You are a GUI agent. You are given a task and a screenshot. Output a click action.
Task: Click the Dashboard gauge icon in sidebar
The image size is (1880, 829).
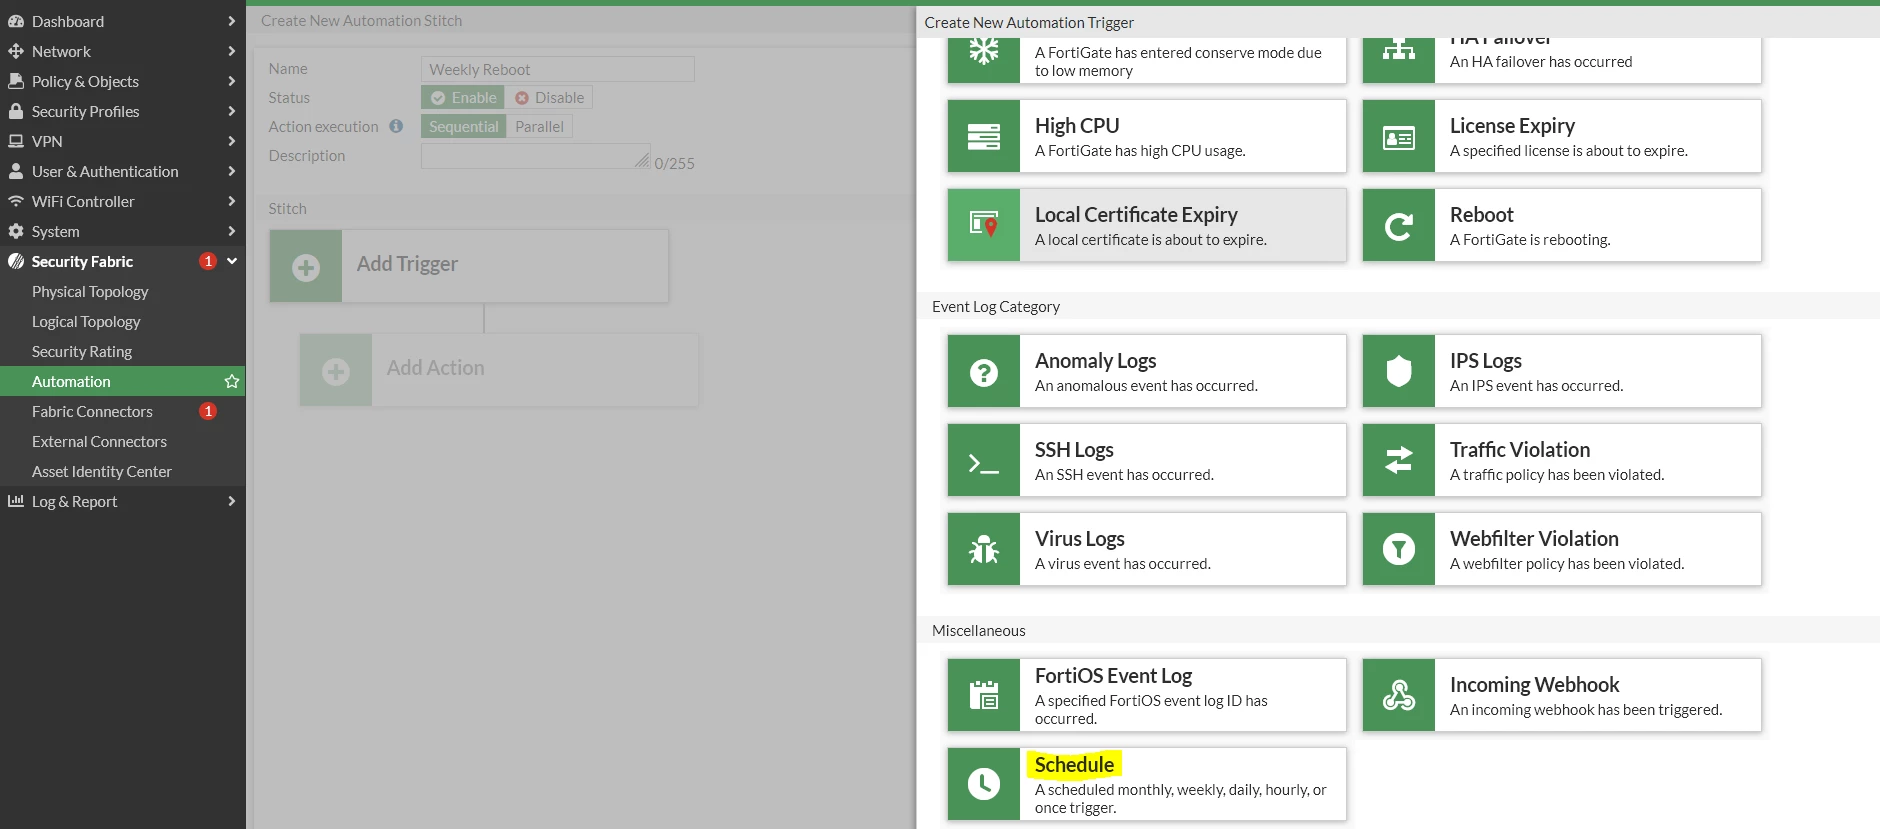click(x=16, y=21)
